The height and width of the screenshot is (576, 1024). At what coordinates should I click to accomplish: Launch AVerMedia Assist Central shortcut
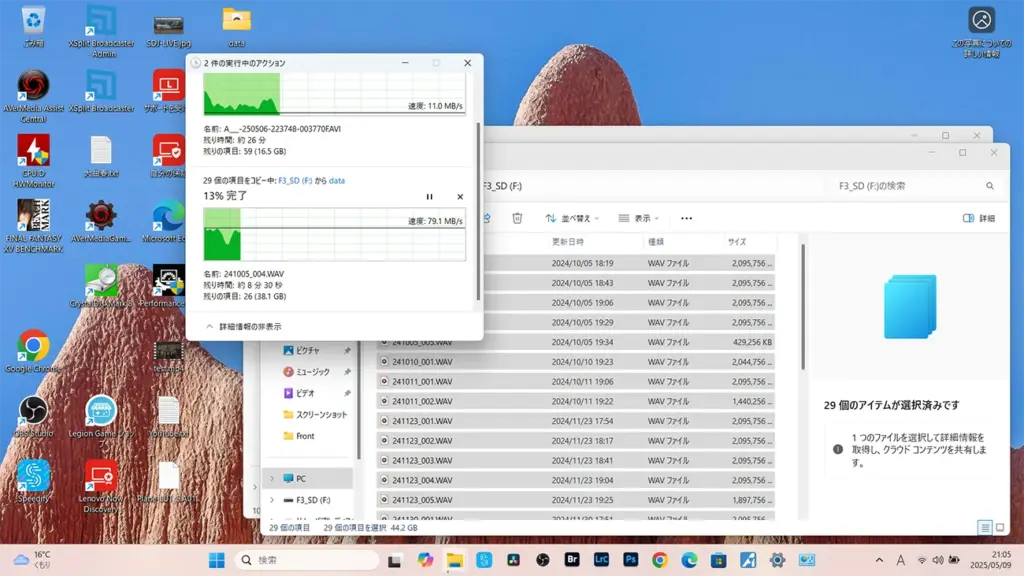tap(33, 96)
